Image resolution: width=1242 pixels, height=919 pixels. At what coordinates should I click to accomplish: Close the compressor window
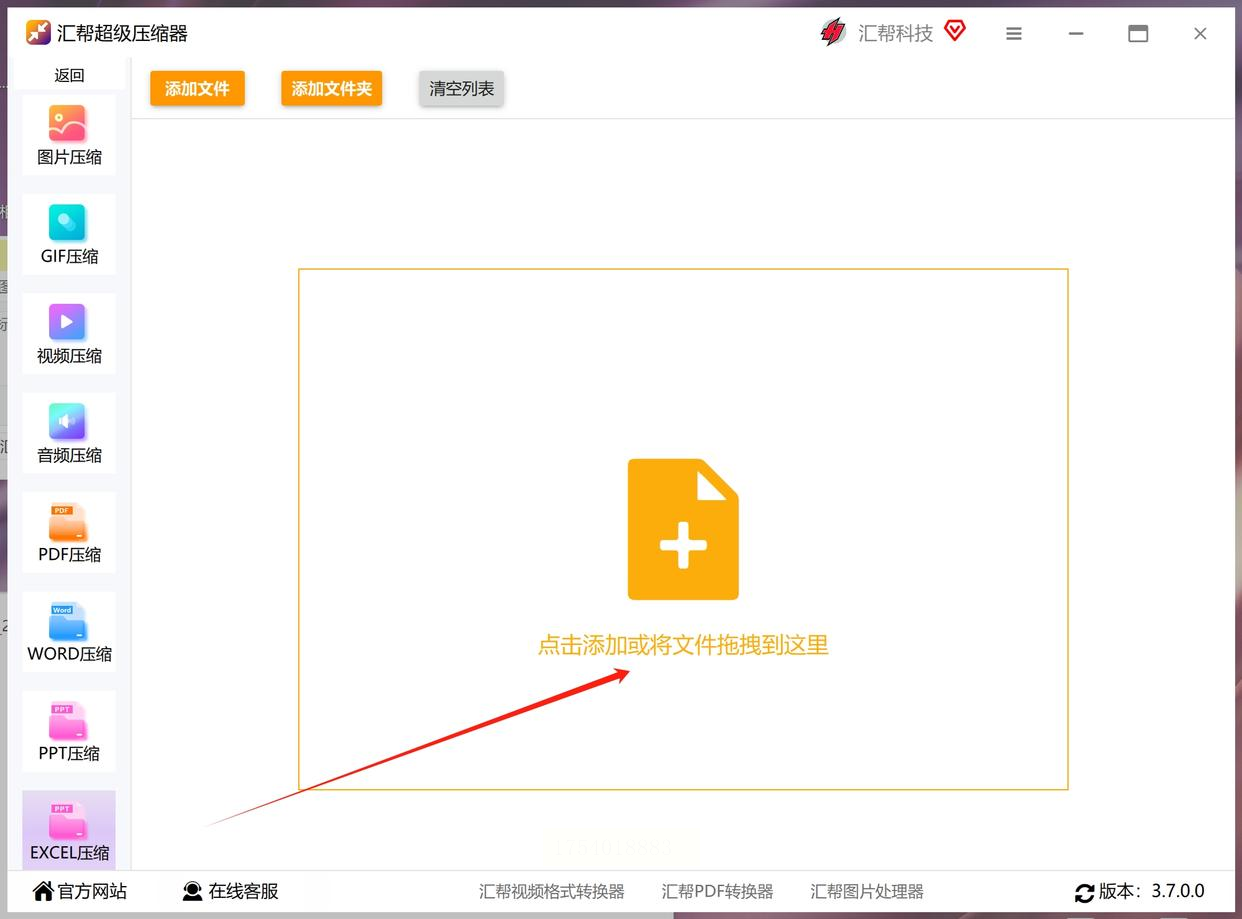point(1200,34)
